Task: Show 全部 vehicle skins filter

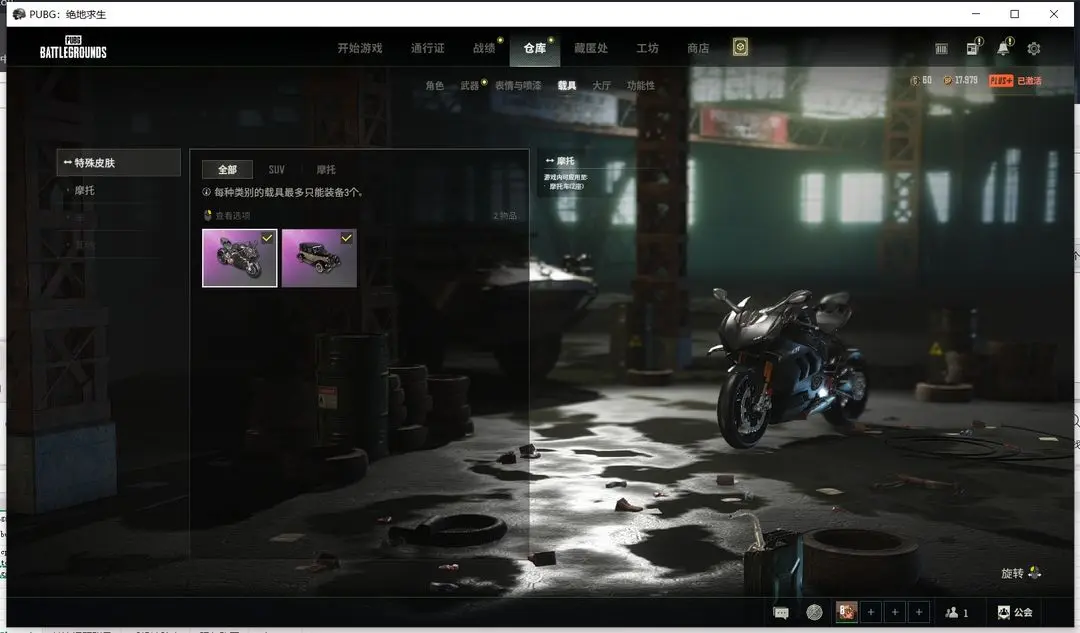Action: coord(227,169)
